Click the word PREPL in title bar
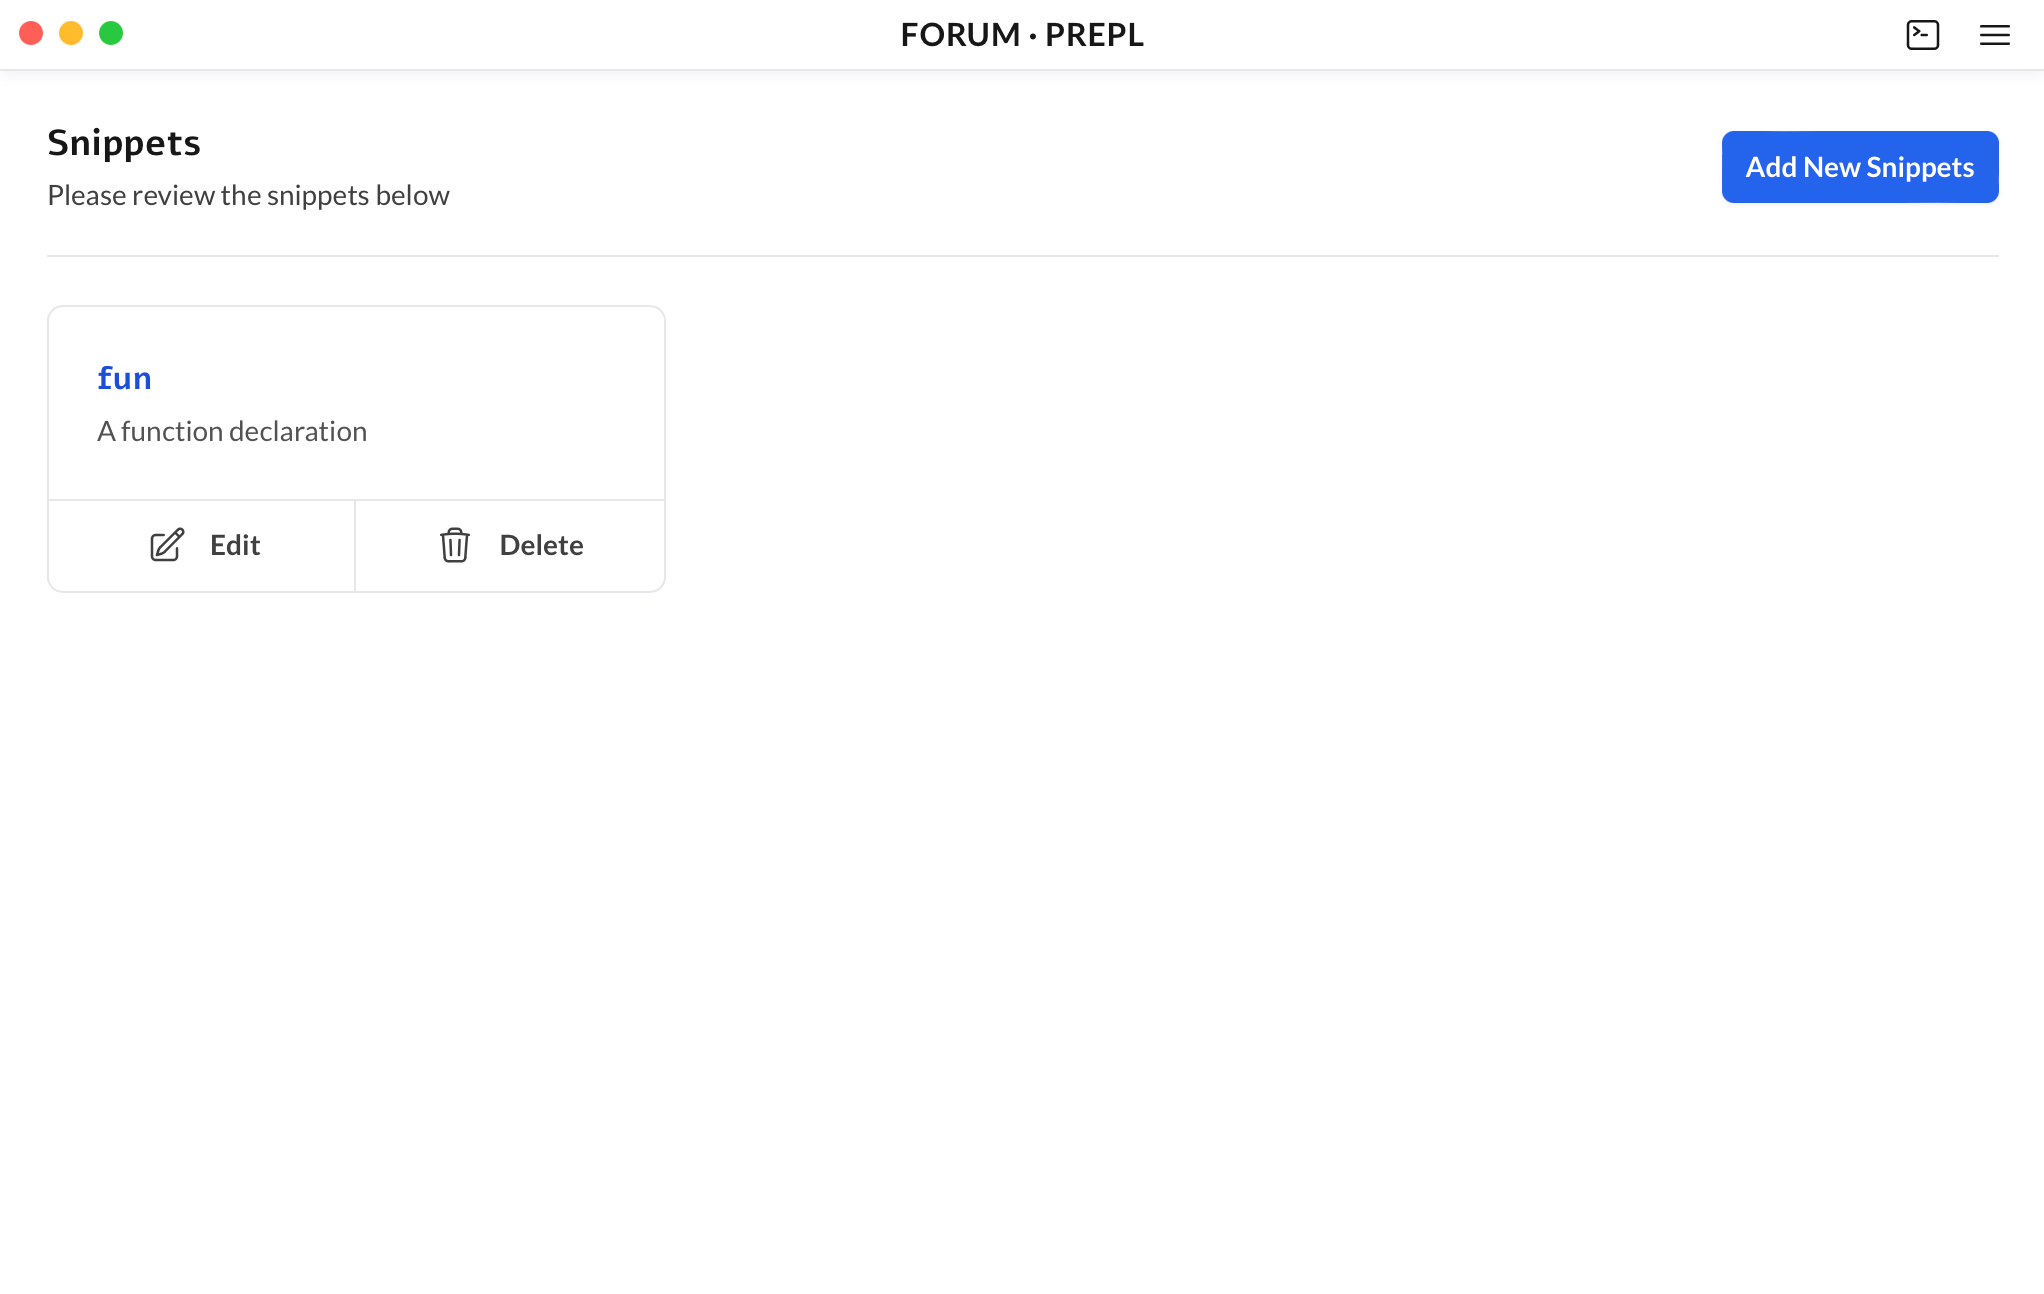 pyautogui.click(x=1094, y=35)
